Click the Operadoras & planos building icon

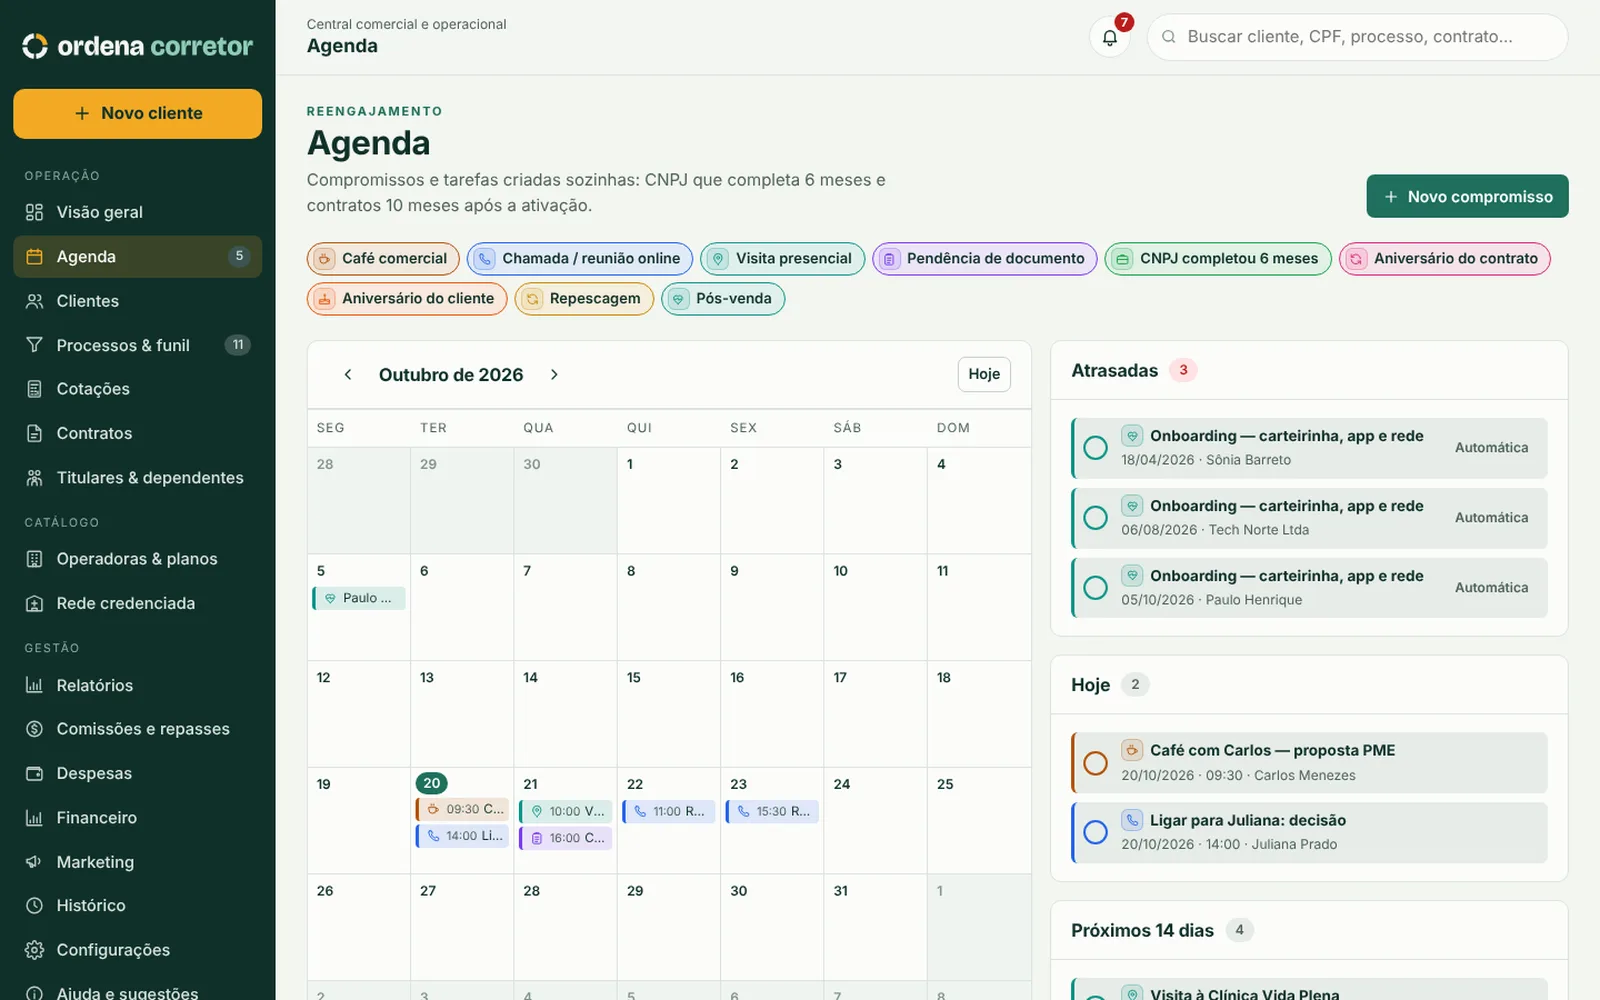(x=35, y=559)
